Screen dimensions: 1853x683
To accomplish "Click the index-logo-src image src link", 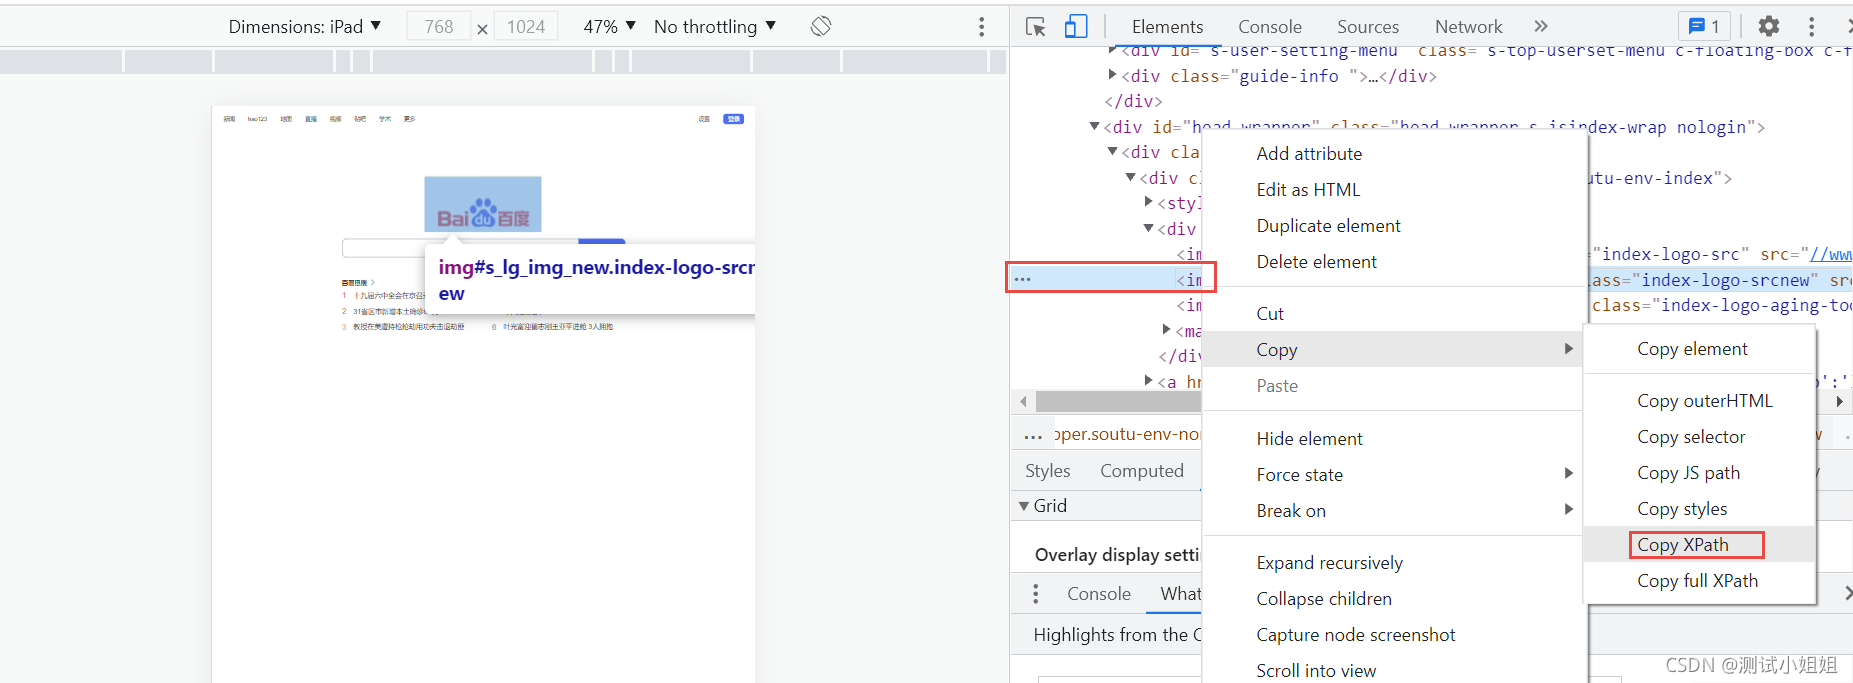I will coord(1830,255).
